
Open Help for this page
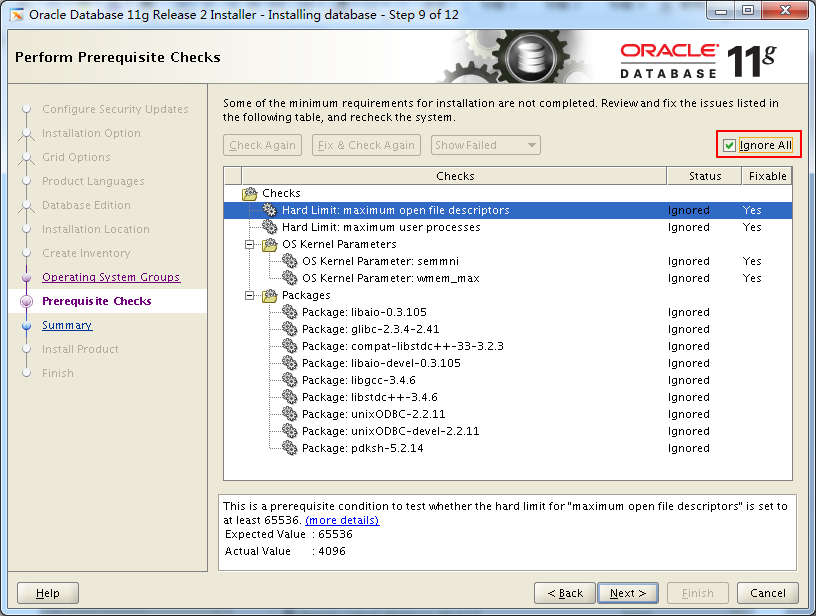48,593
